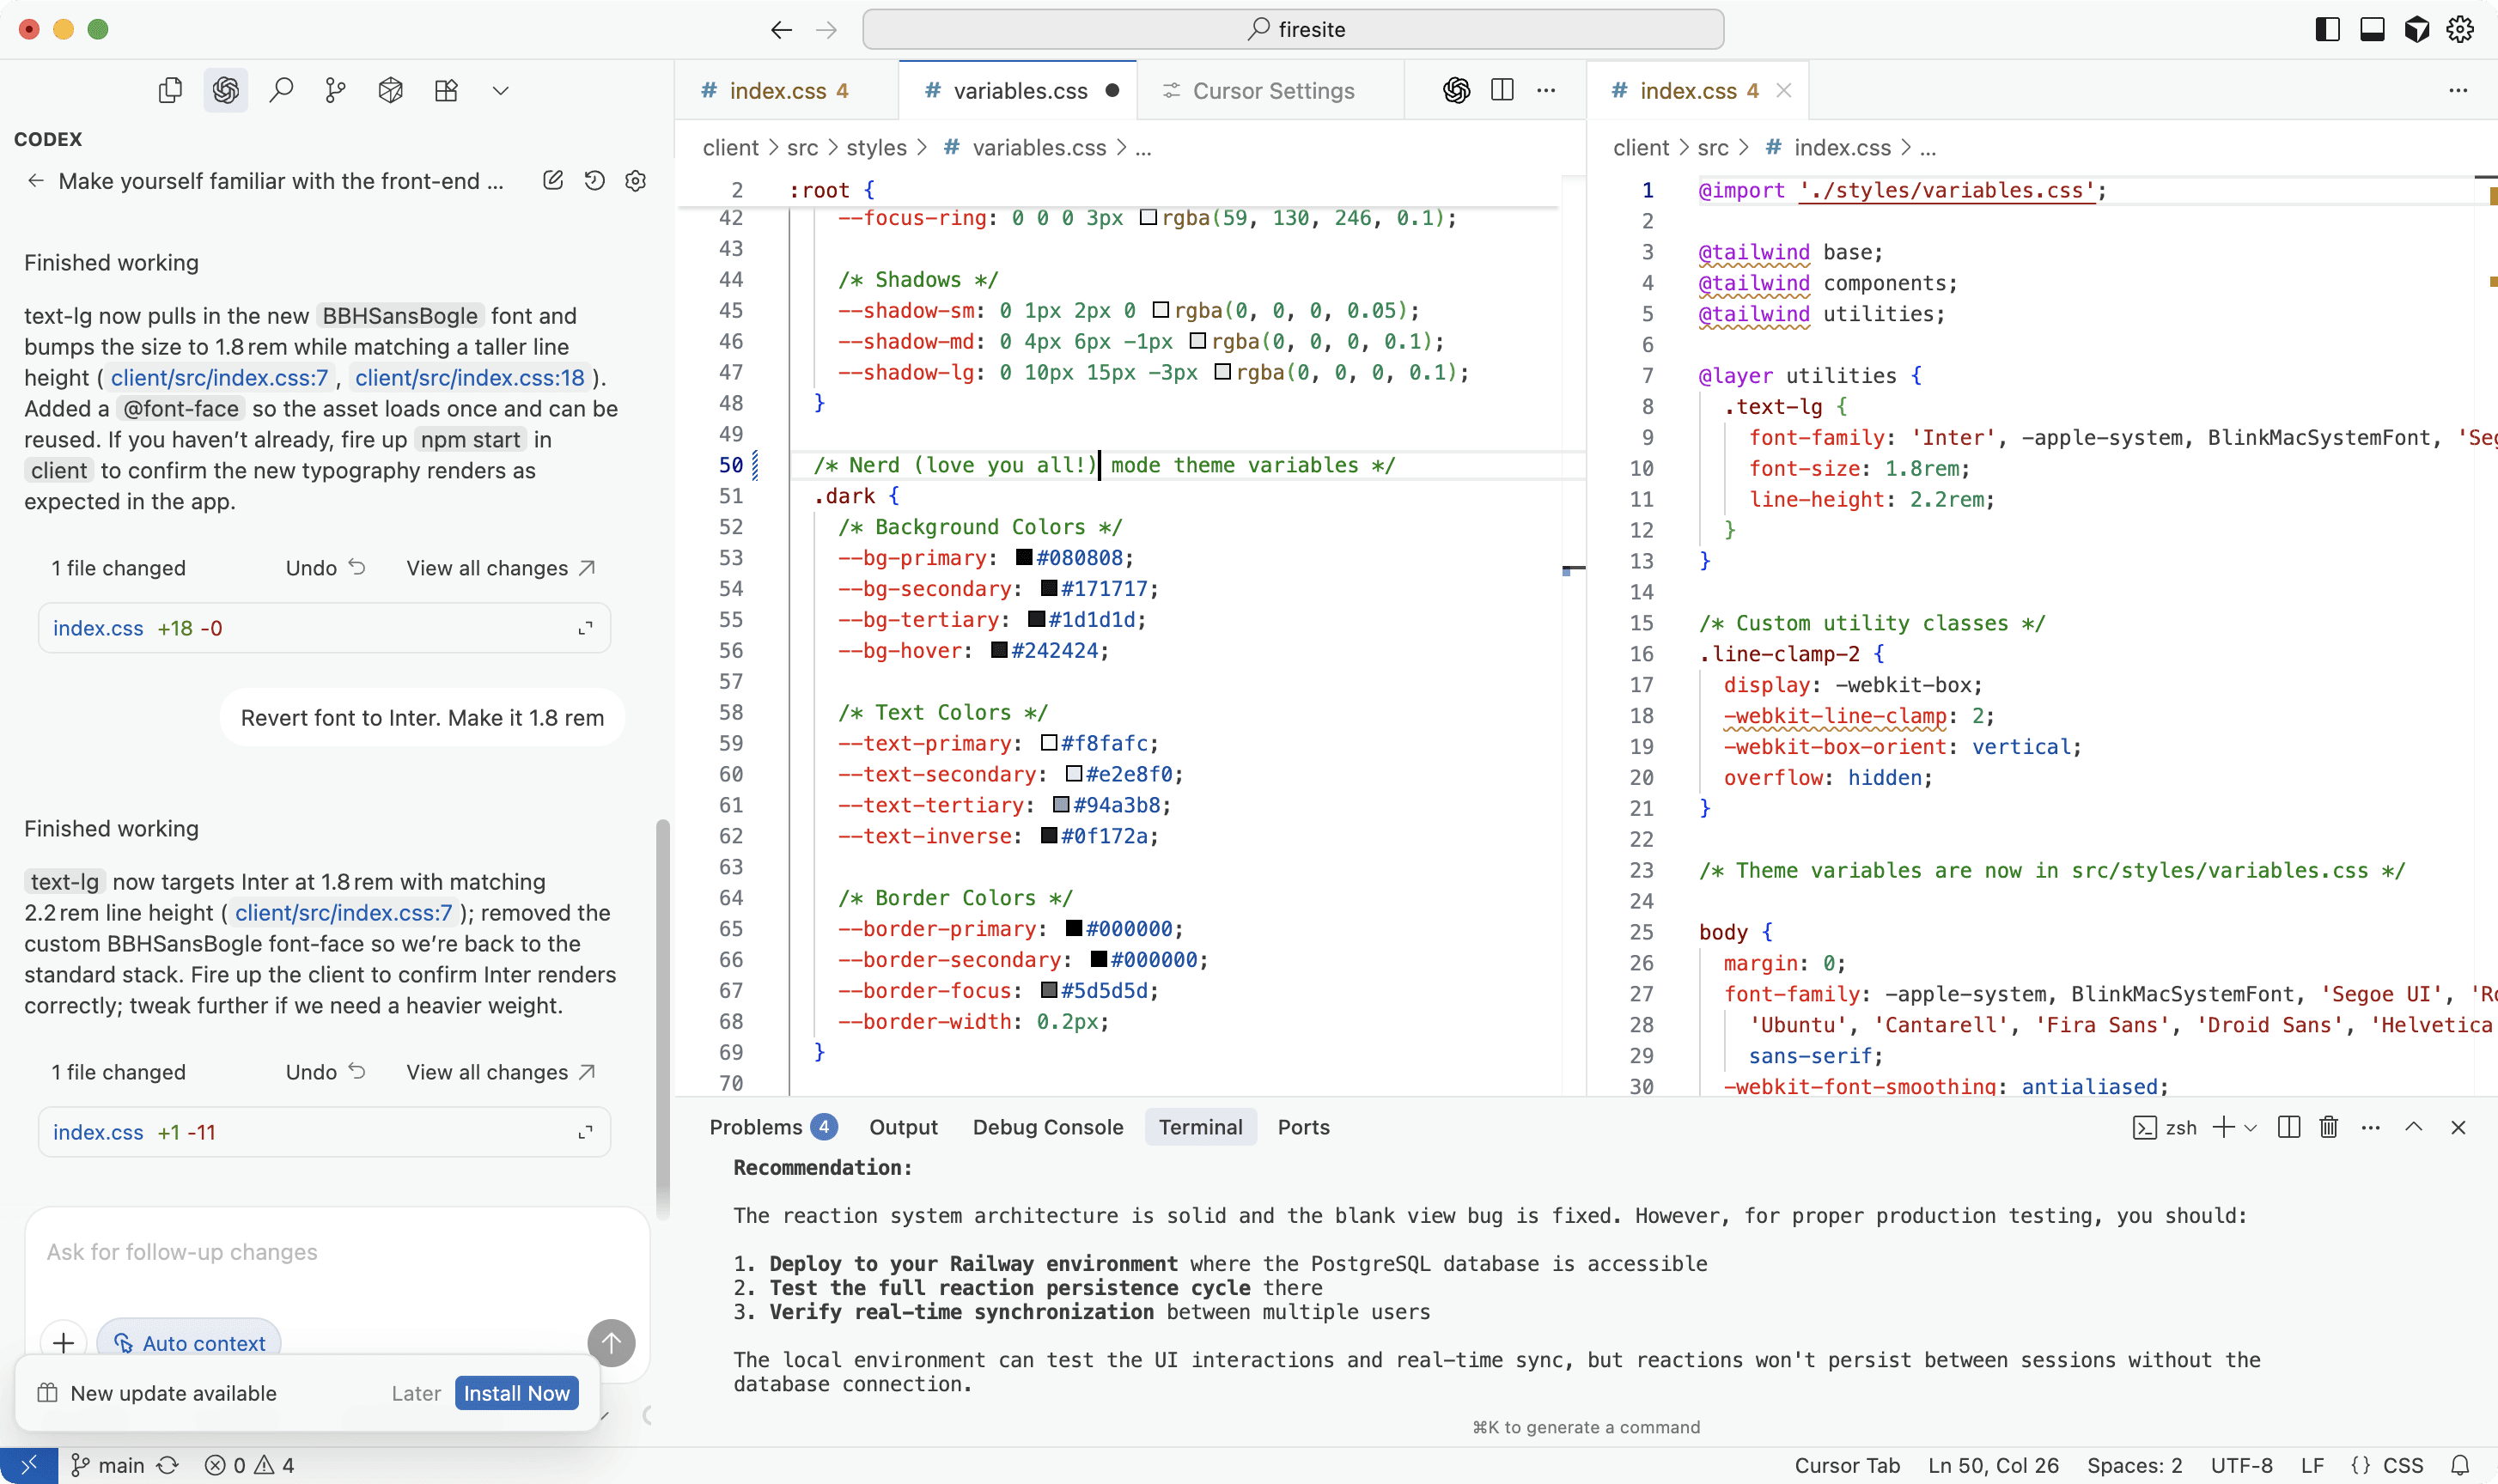Toggle the primary sidebar layout button
The height and width of the screenshot is (1484, 2498).
pos(2327,29)
